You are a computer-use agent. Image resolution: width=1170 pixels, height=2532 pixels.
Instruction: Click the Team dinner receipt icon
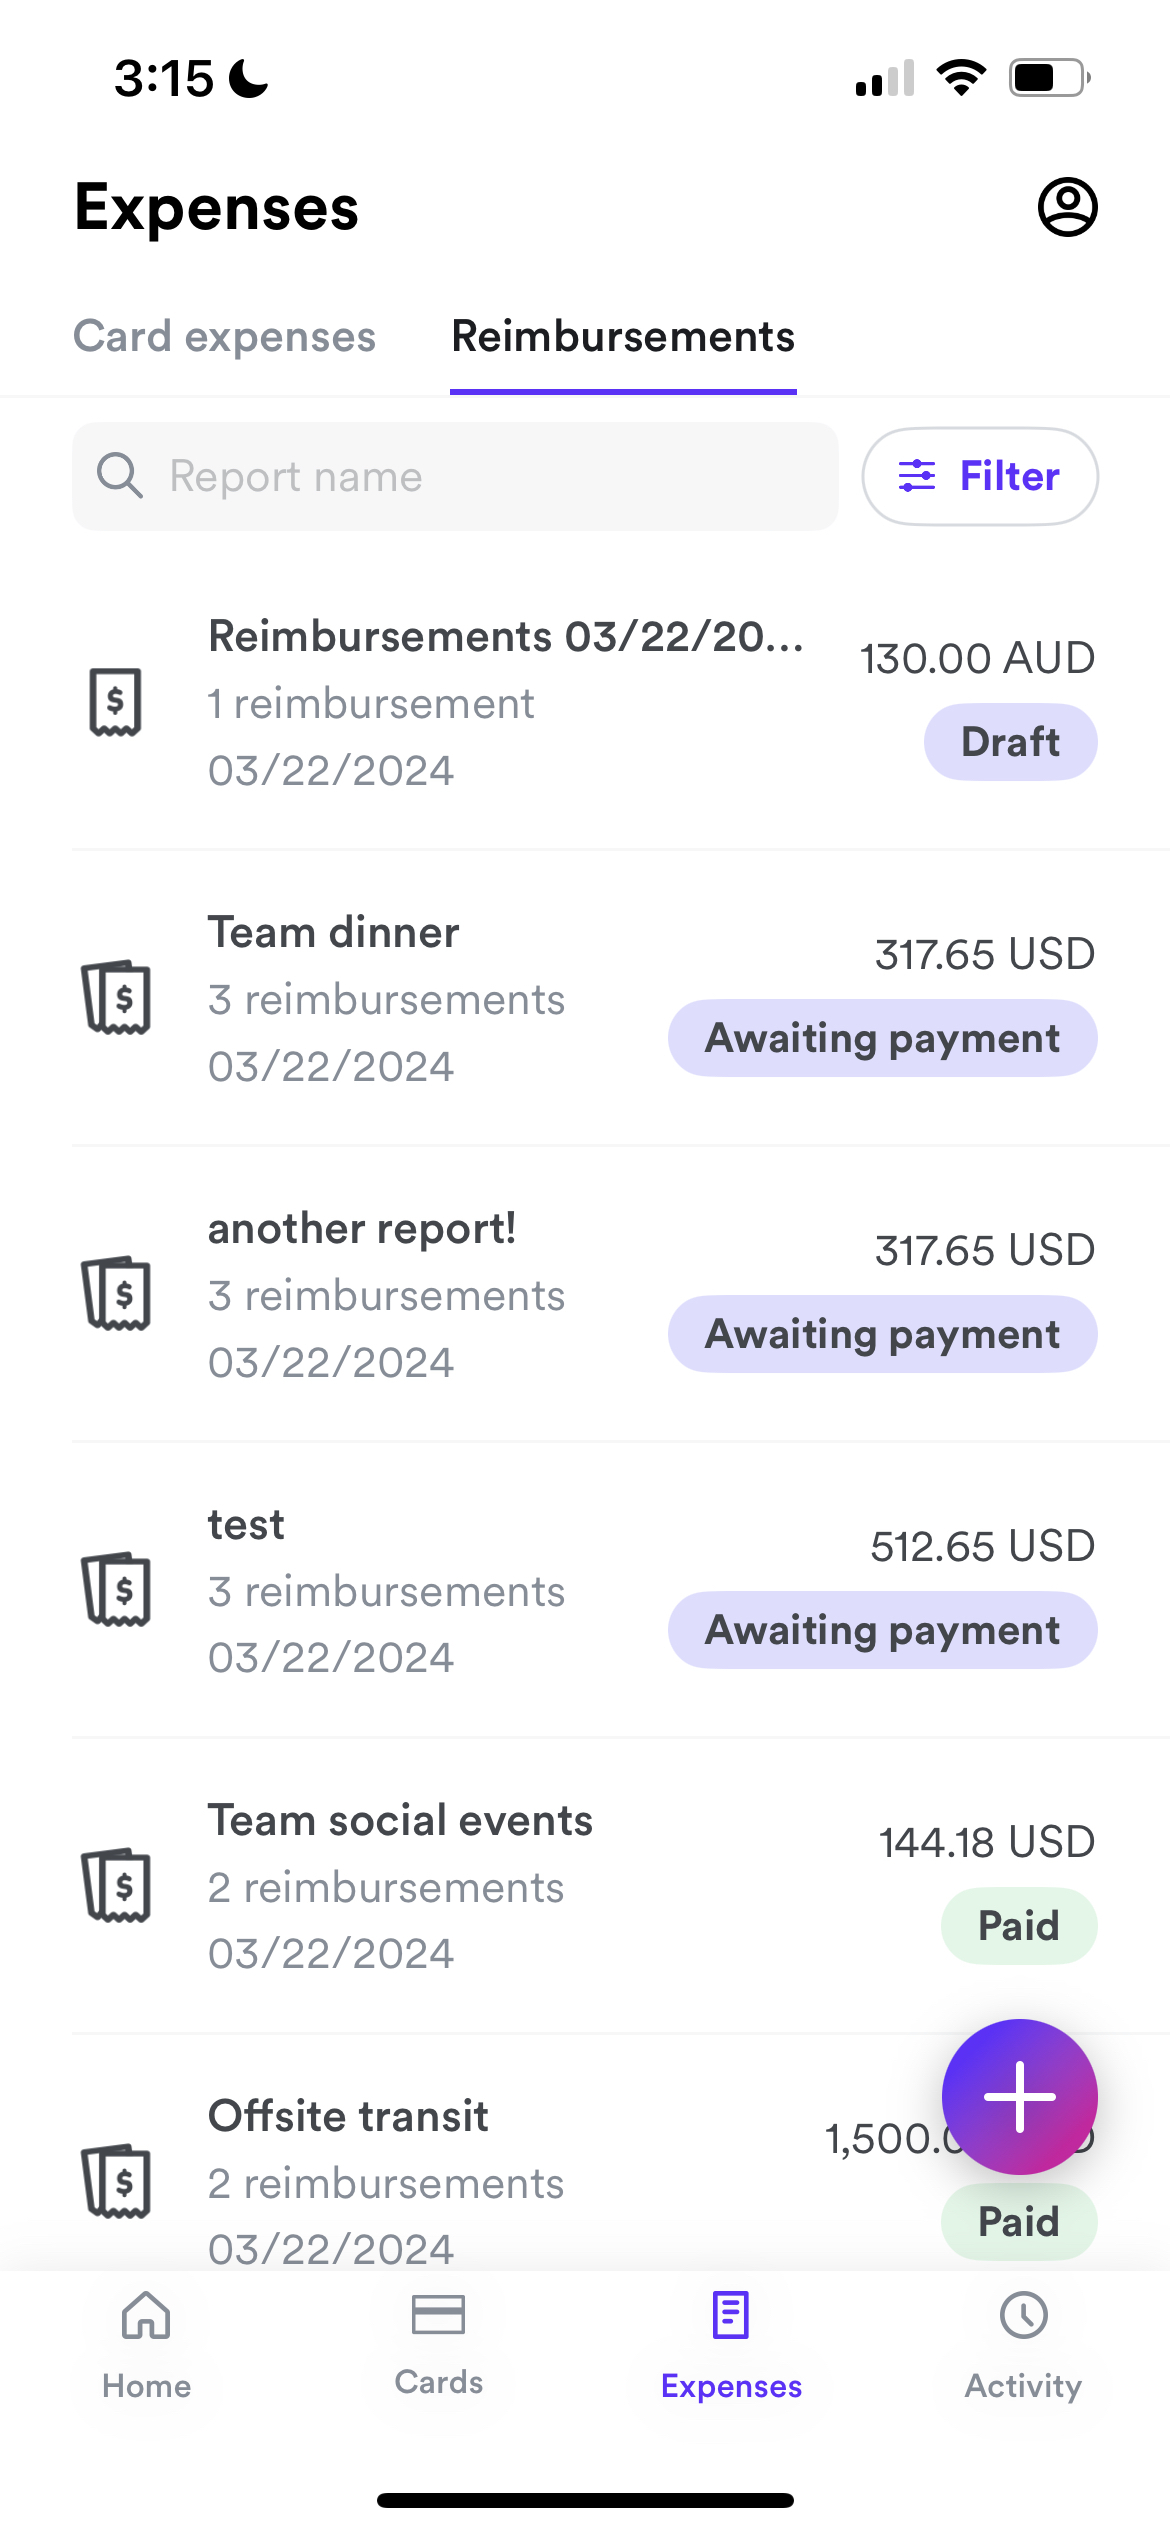click(x=116, y=998)
